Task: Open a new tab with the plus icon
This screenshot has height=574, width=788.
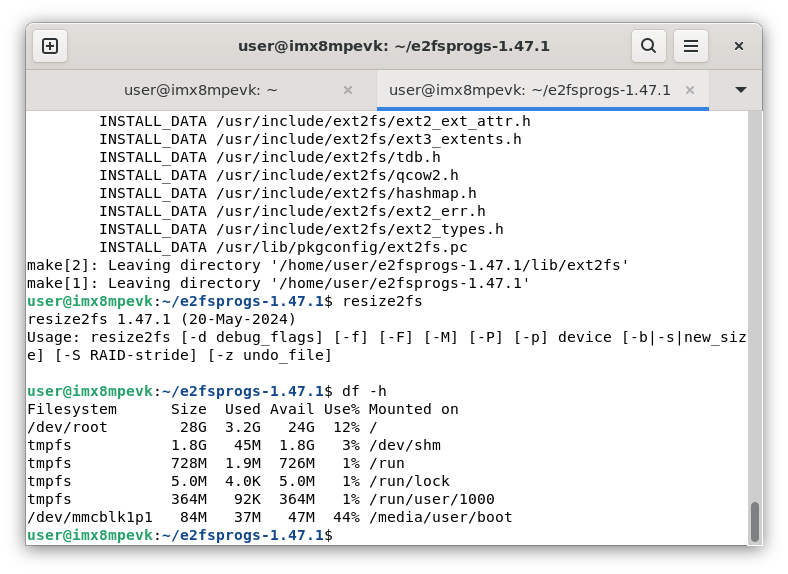Action: click(x=50, y=46)
